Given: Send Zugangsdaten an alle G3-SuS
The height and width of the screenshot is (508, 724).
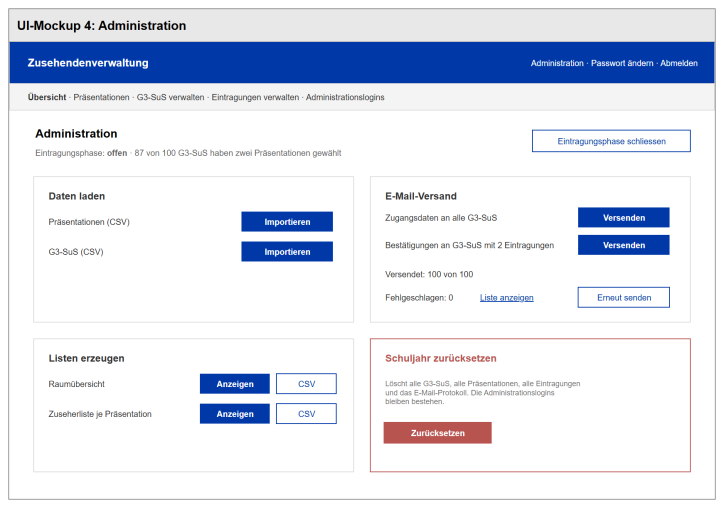Looking at the screenshot, I should click(x=623, y=218).
